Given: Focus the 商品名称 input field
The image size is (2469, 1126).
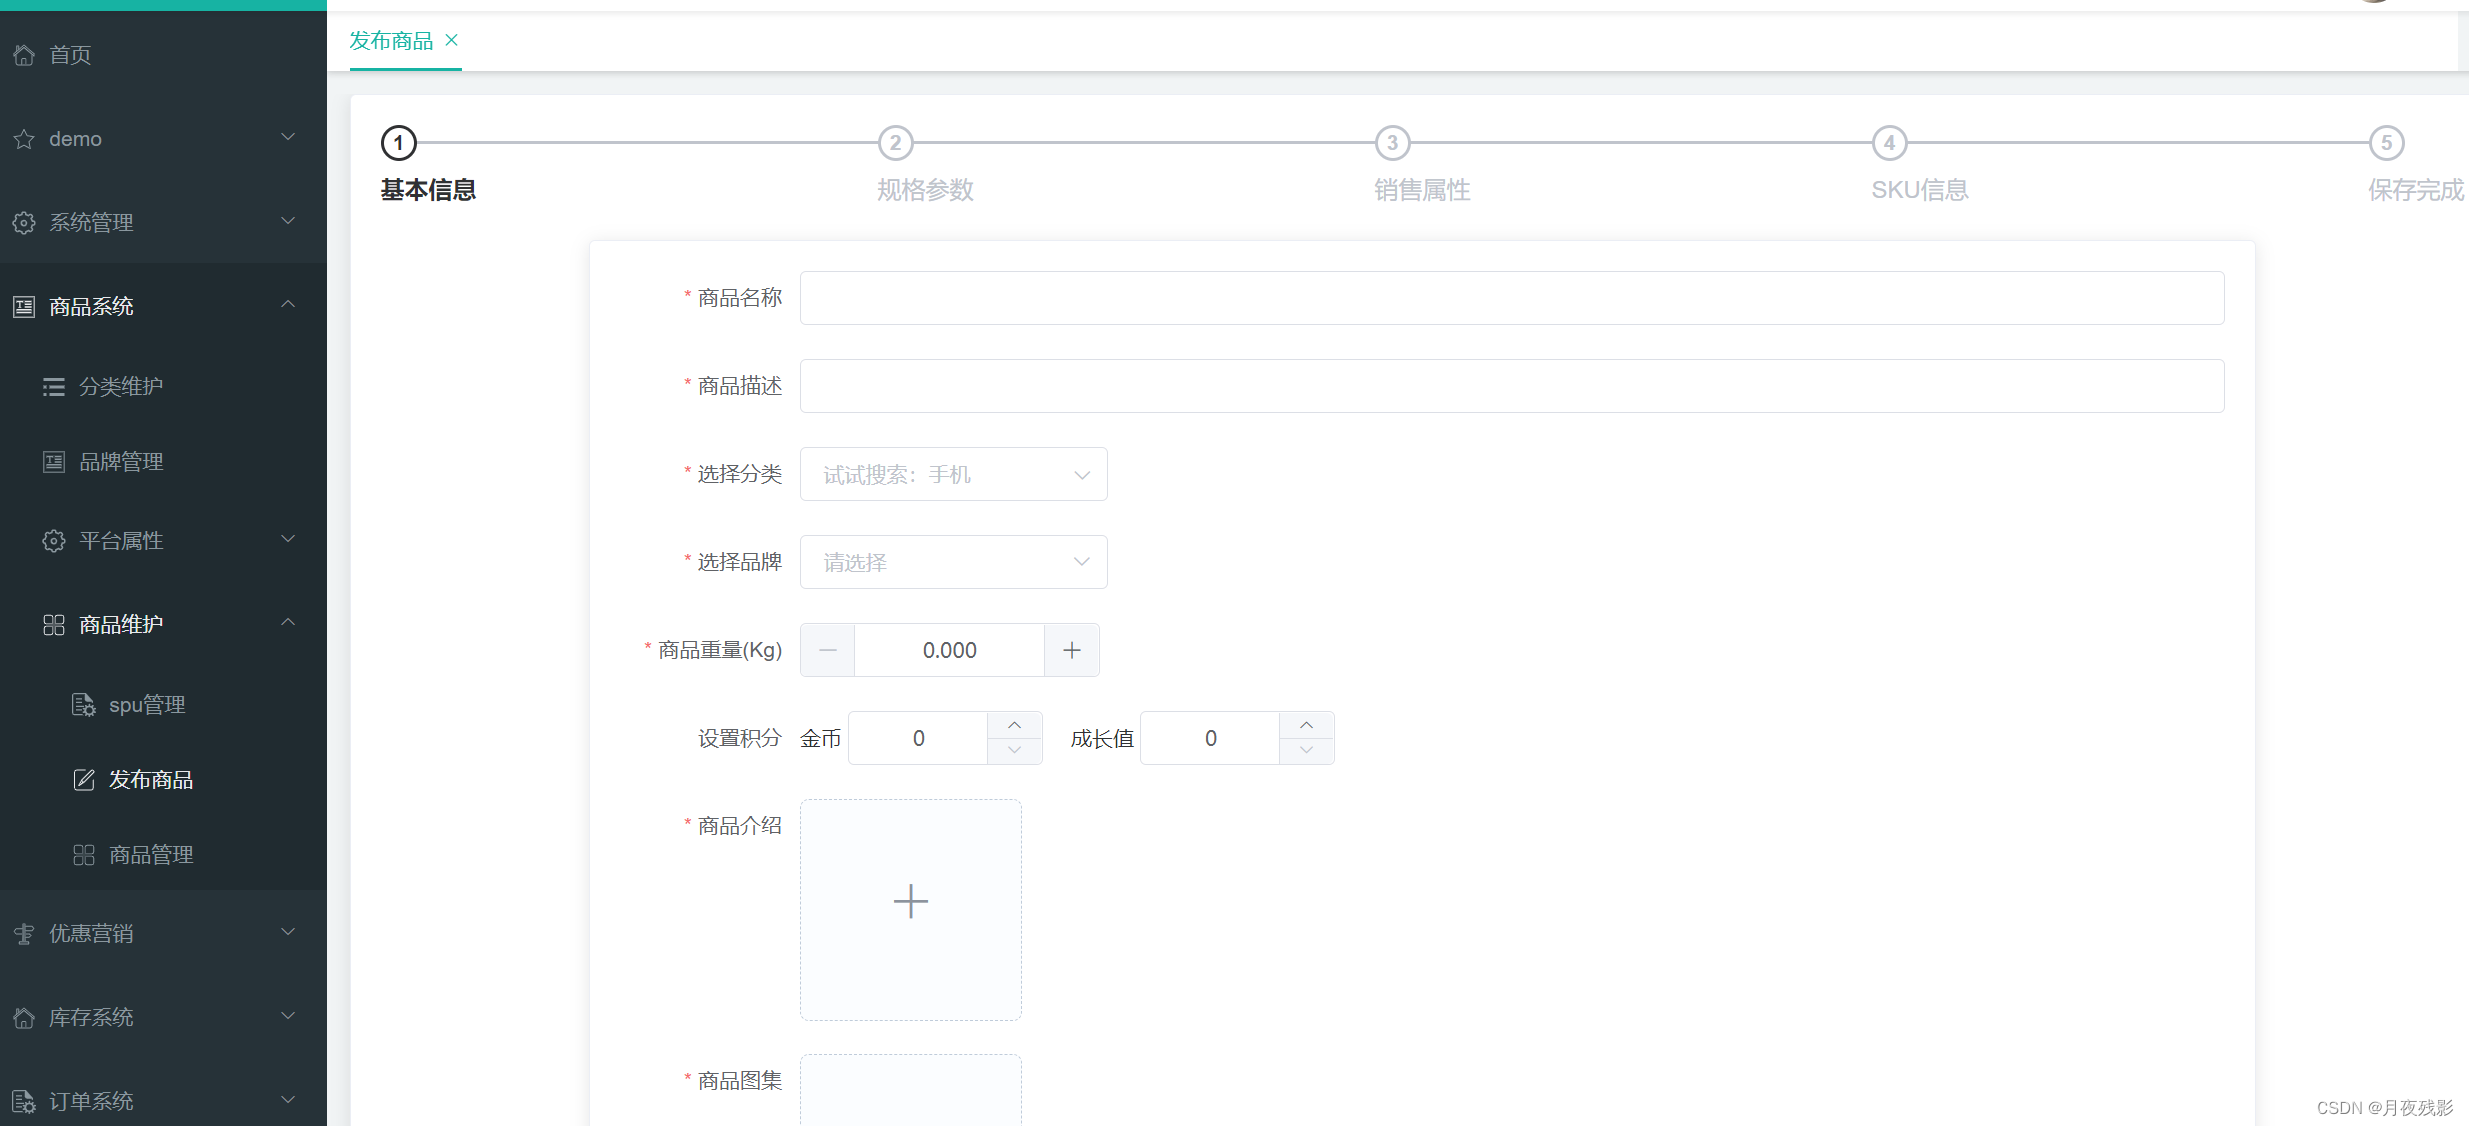Looking at the screenshot, I should 1512,298.
